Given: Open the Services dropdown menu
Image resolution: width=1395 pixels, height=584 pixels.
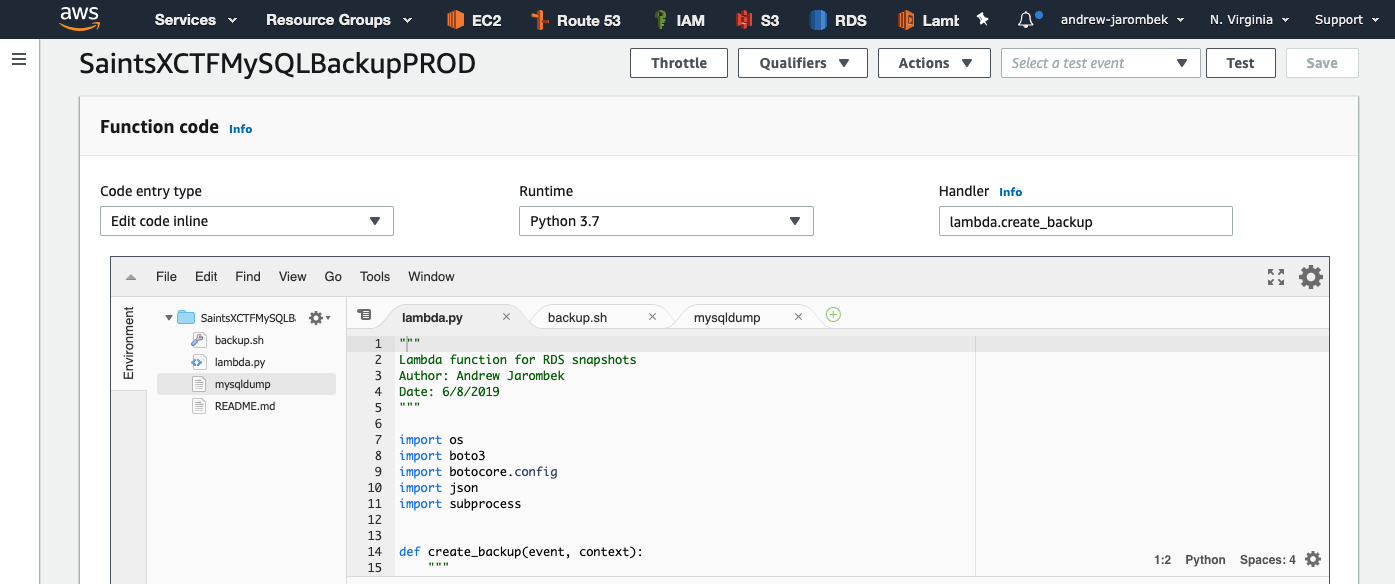Looking at the screenshot, I should [x=196, y=19].
